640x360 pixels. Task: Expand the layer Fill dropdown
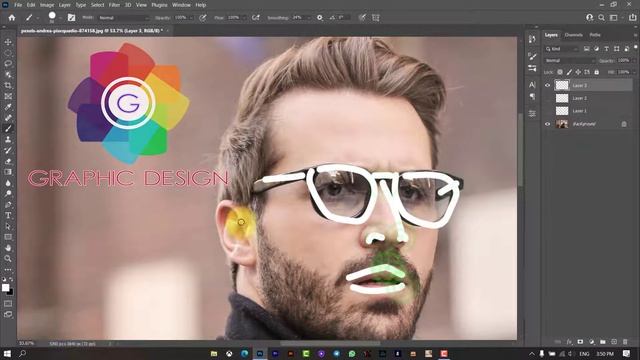click(634, 72)
